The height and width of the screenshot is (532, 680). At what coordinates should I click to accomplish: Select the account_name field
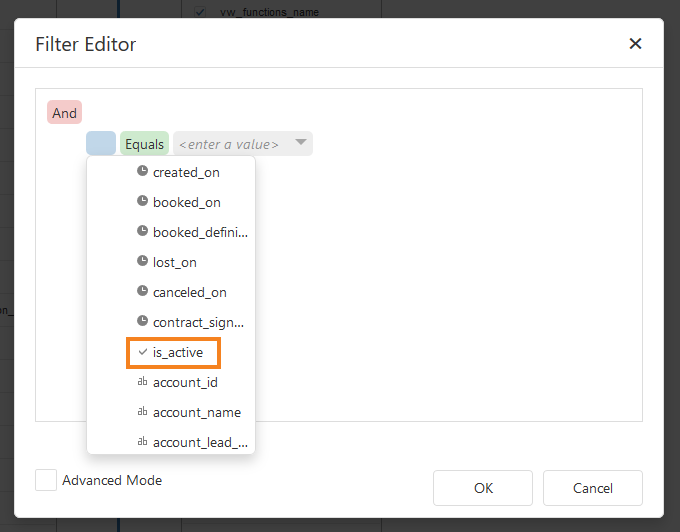click(x=171, y=412)
